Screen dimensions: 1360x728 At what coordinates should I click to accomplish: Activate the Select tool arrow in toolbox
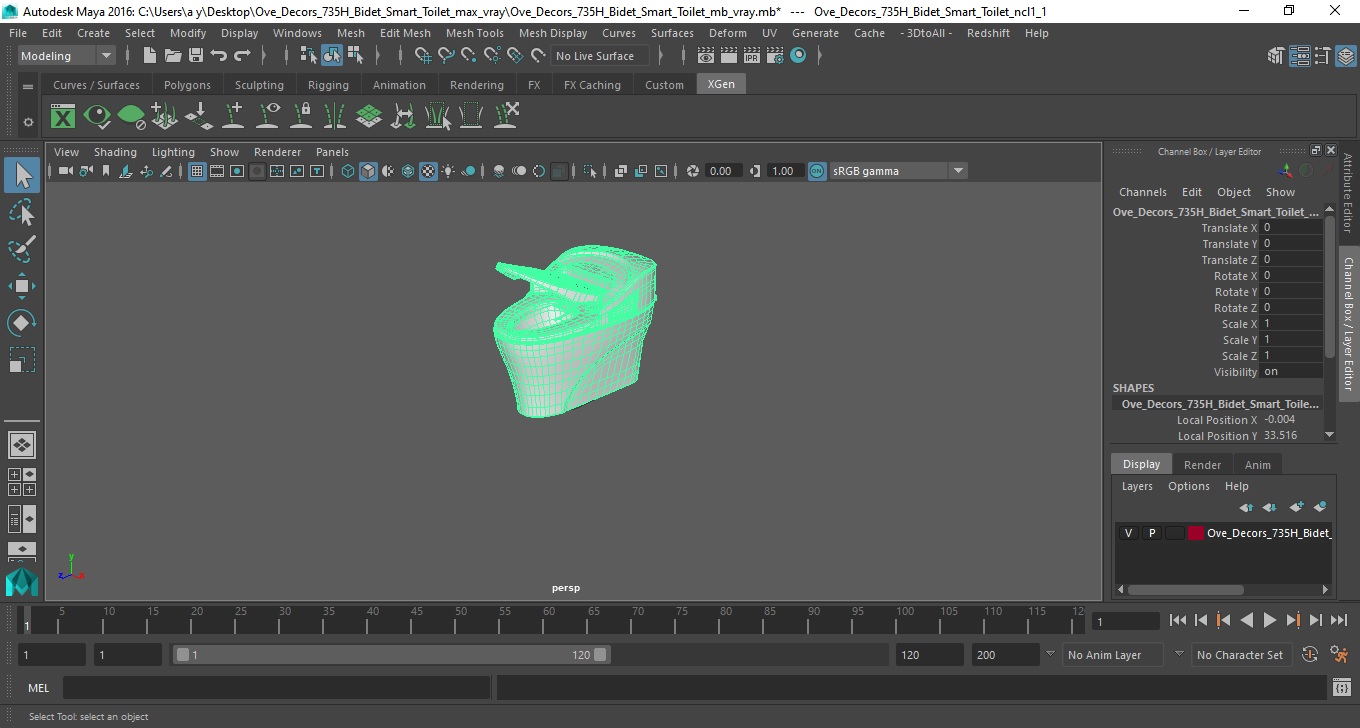click(x=22, y=176)
